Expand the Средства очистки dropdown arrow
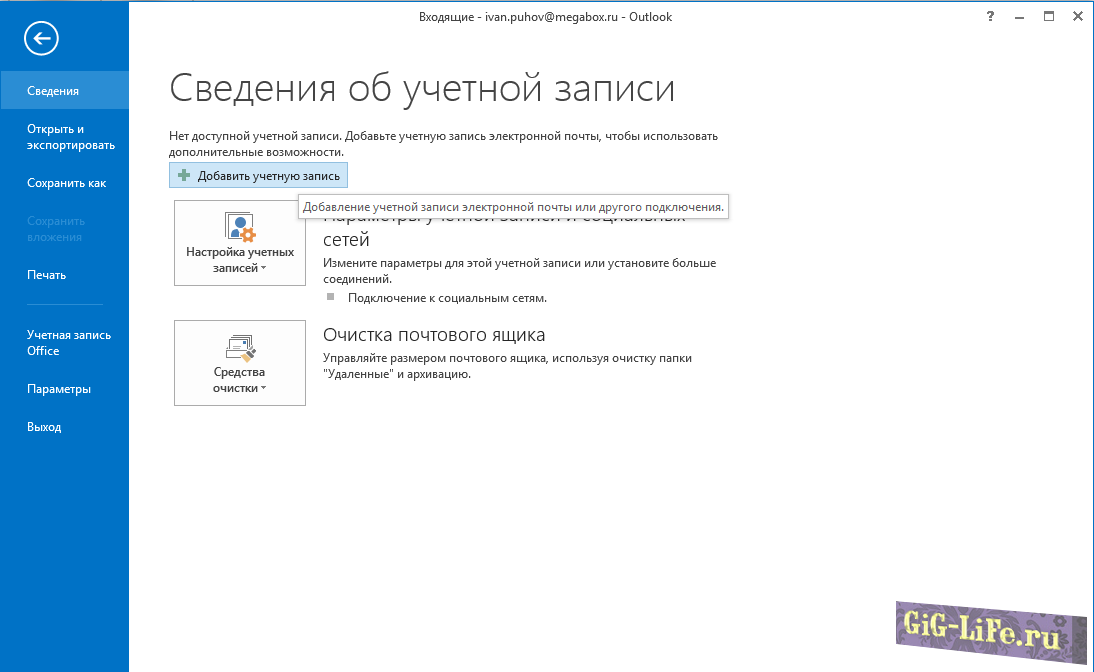The height and width of the screenshot is (672, 1094). (x=263, y=389)
